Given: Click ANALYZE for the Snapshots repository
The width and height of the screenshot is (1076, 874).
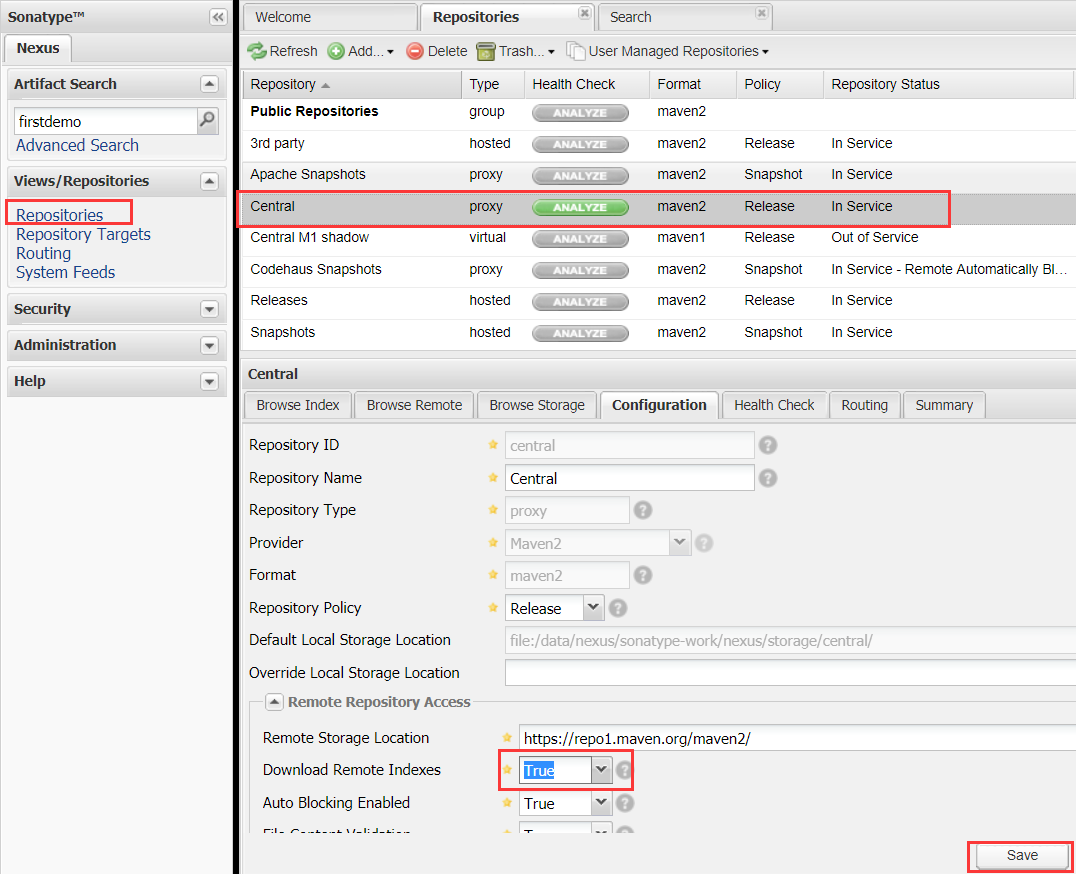Looking at the screenshot, I should [x=580, y=333].
